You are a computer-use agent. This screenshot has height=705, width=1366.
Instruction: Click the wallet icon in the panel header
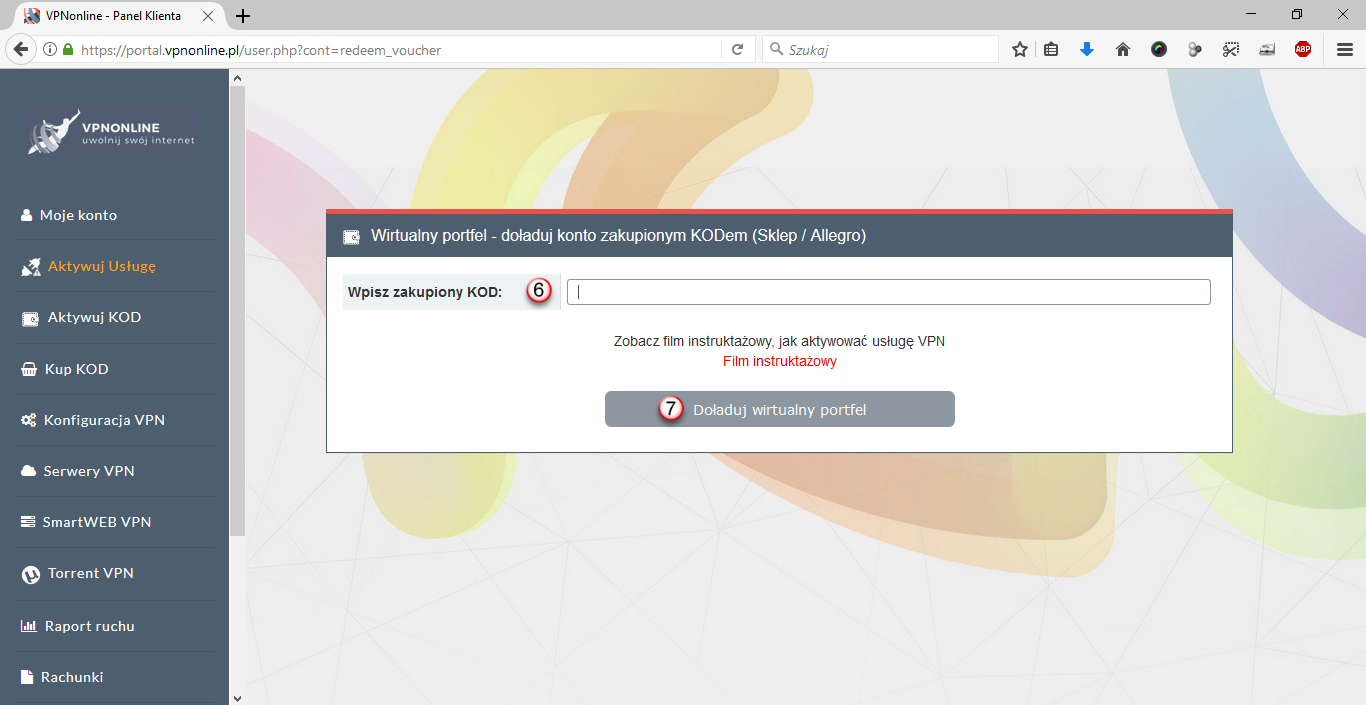click(351, 237)
